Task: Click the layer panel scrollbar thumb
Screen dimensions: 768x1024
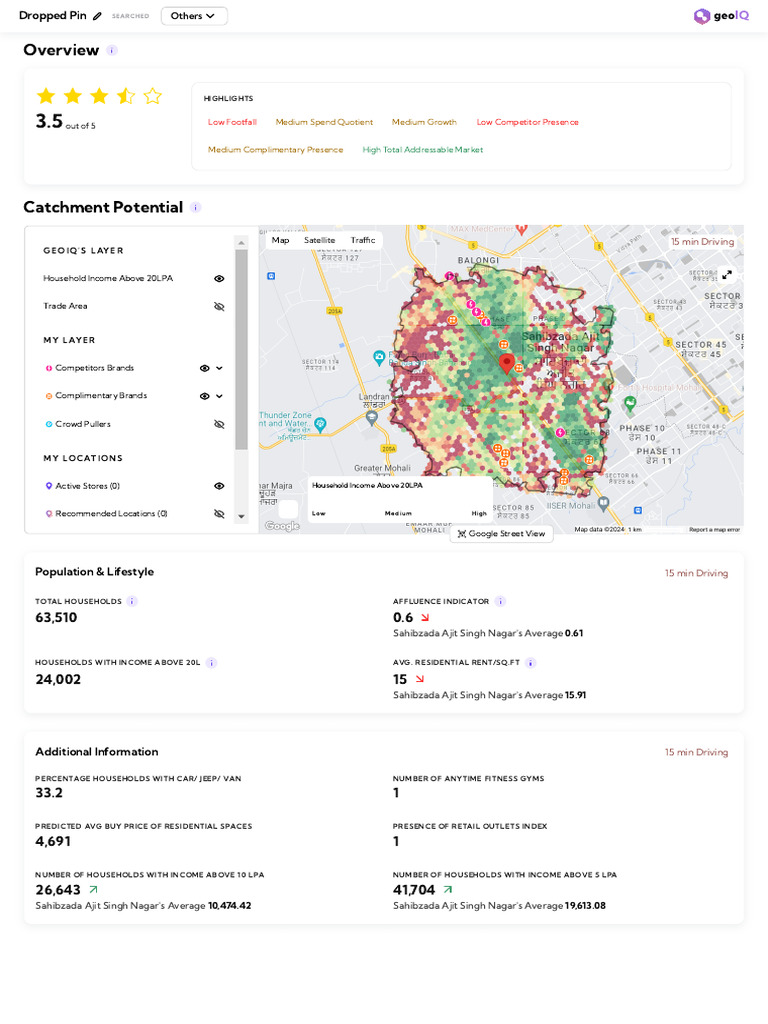Action: click(x=242, y=349)
